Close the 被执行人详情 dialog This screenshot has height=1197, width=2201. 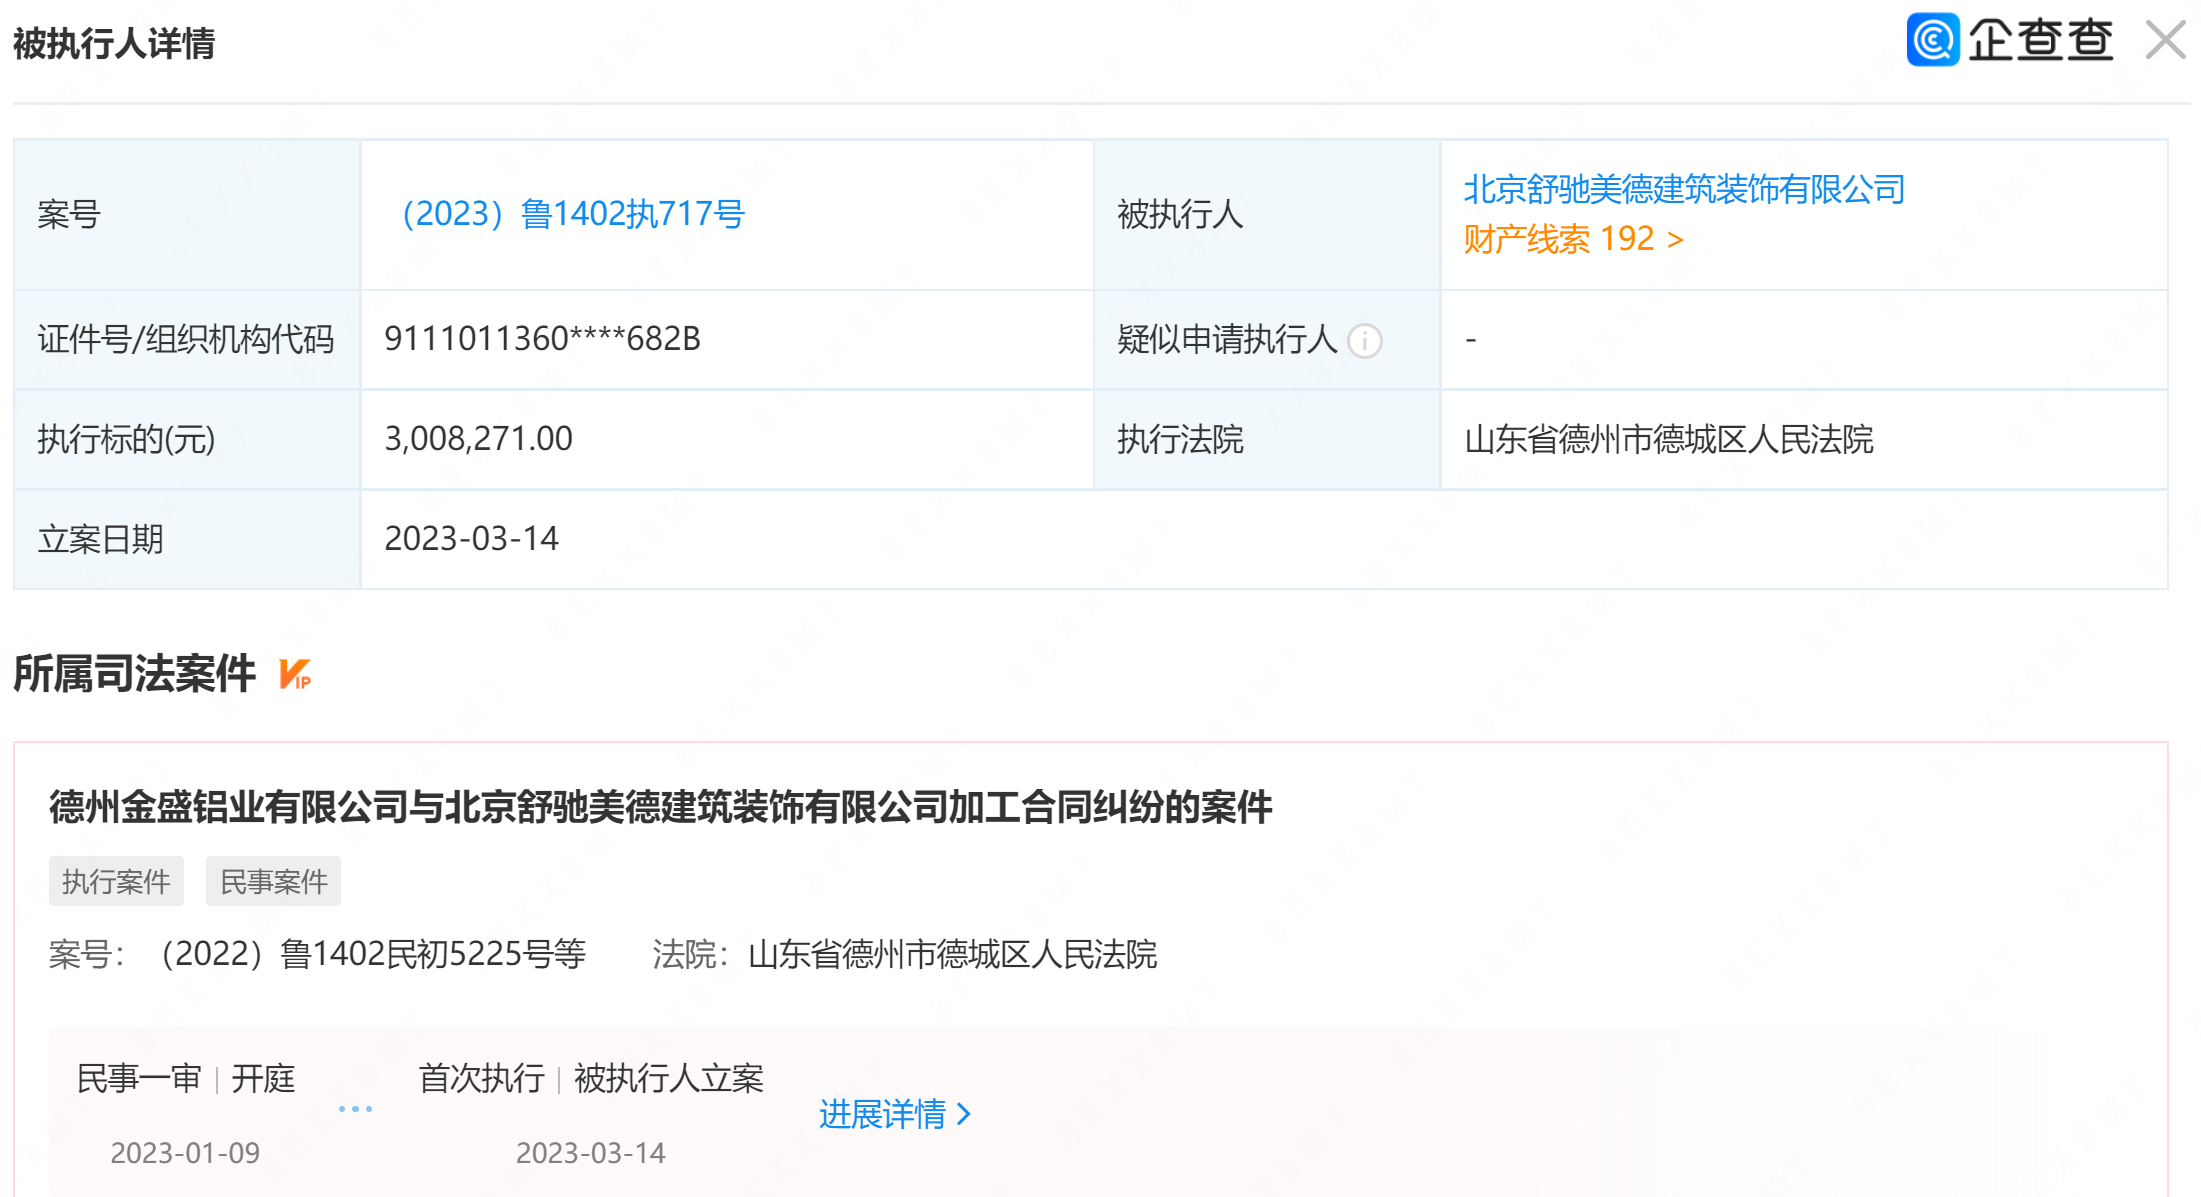click(2165, 41)
